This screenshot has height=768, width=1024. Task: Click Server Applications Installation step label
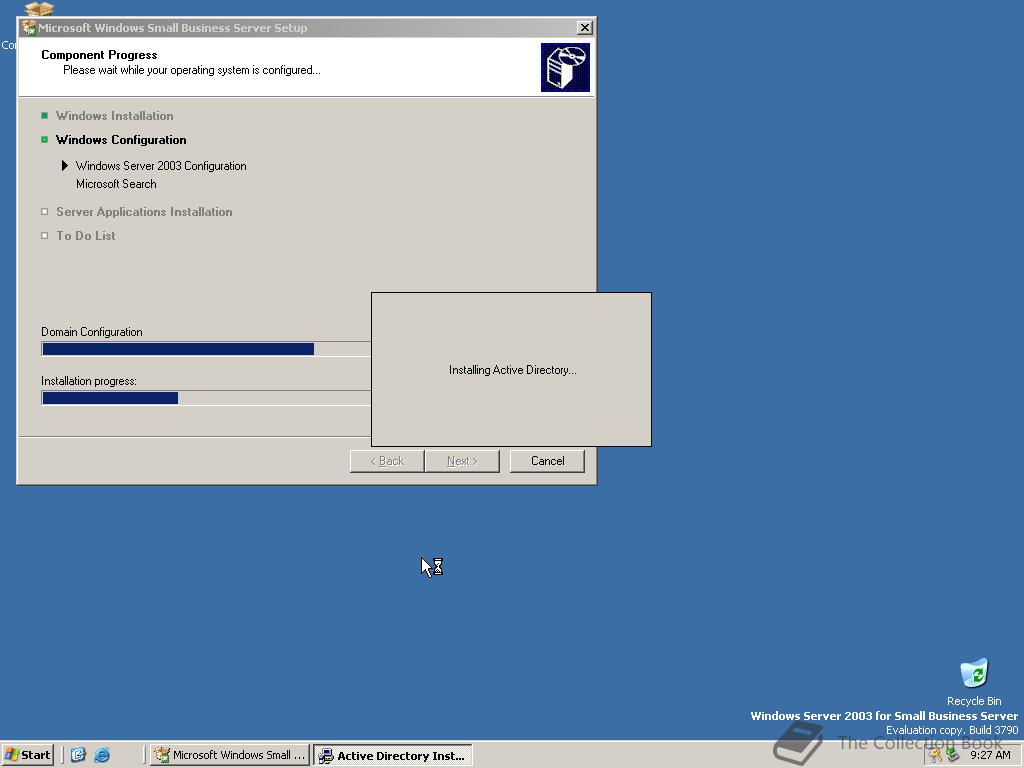coord(144,212)
